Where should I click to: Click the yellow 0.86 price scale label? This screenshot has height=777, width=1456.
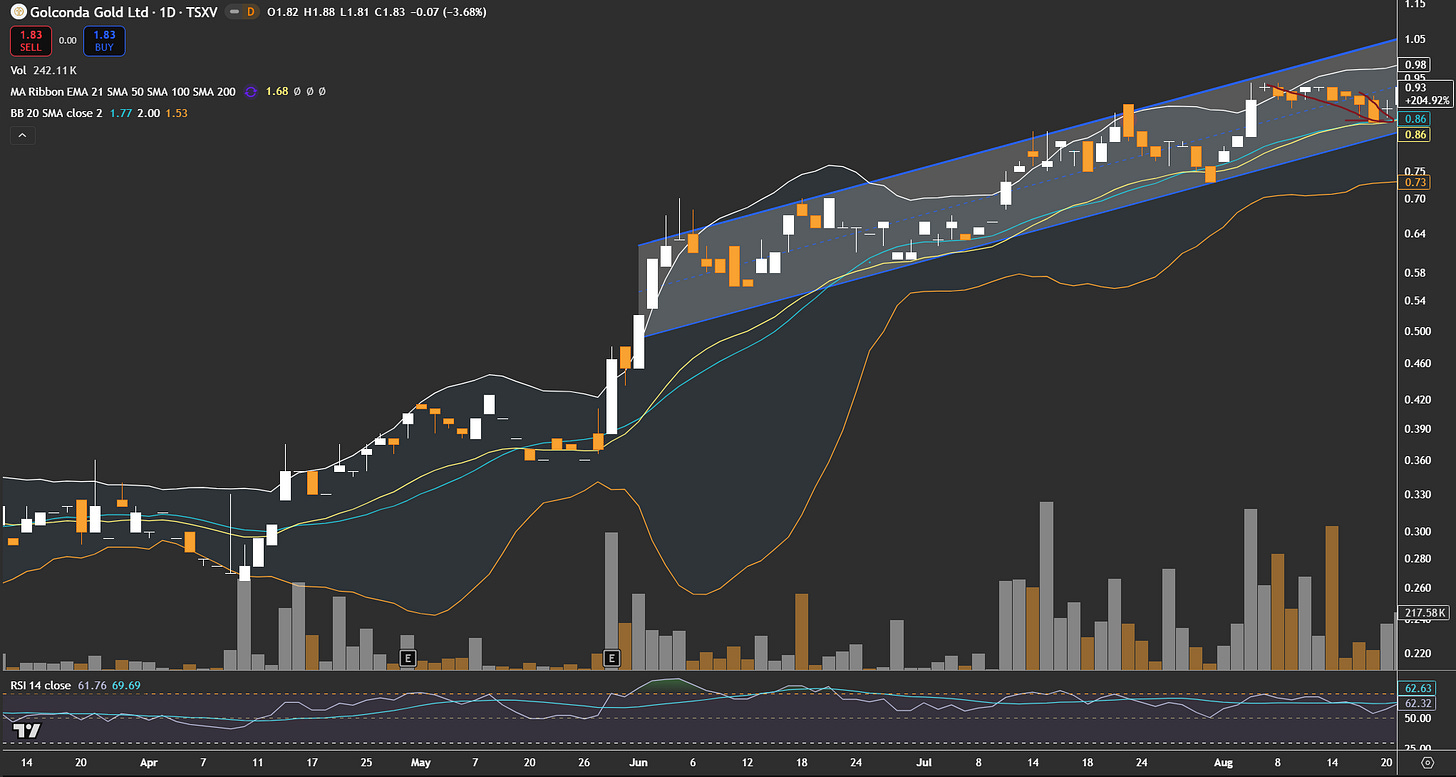[1415, 134]
